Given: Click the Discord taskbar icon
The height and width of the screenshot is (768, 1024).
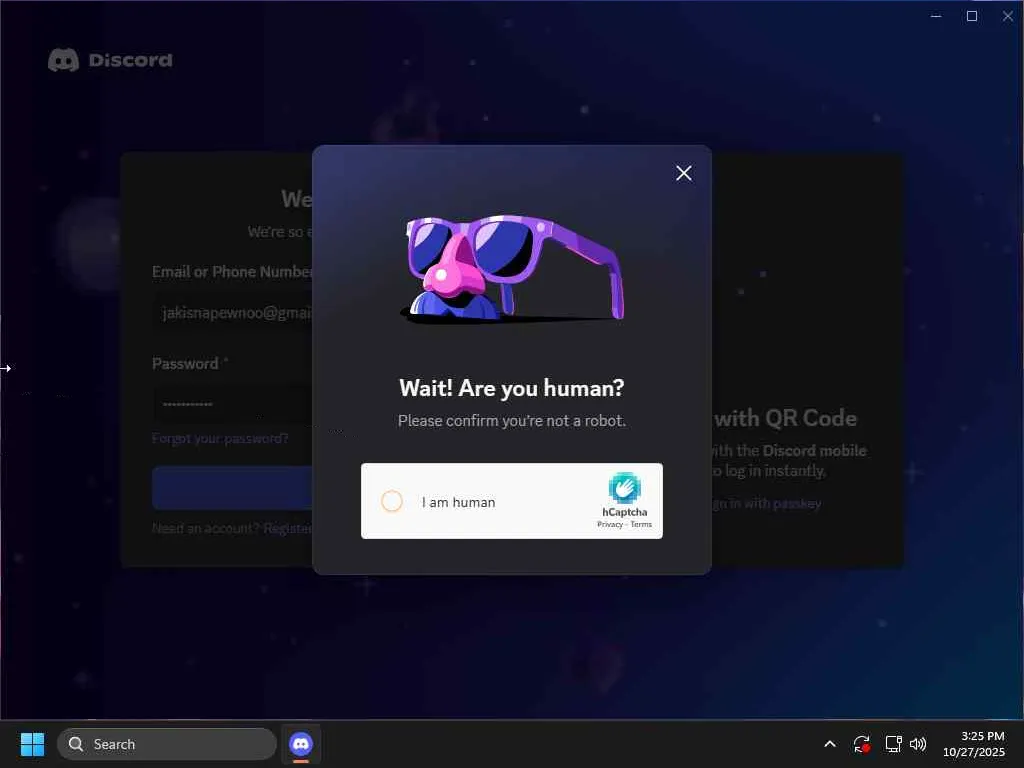Looking at the screenshot, I should [x=301, y=744].
